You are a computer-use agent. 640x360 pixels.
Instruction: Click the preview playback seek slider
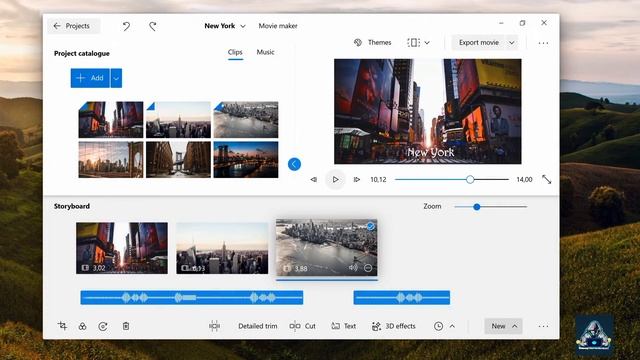(x=451, y=180)
